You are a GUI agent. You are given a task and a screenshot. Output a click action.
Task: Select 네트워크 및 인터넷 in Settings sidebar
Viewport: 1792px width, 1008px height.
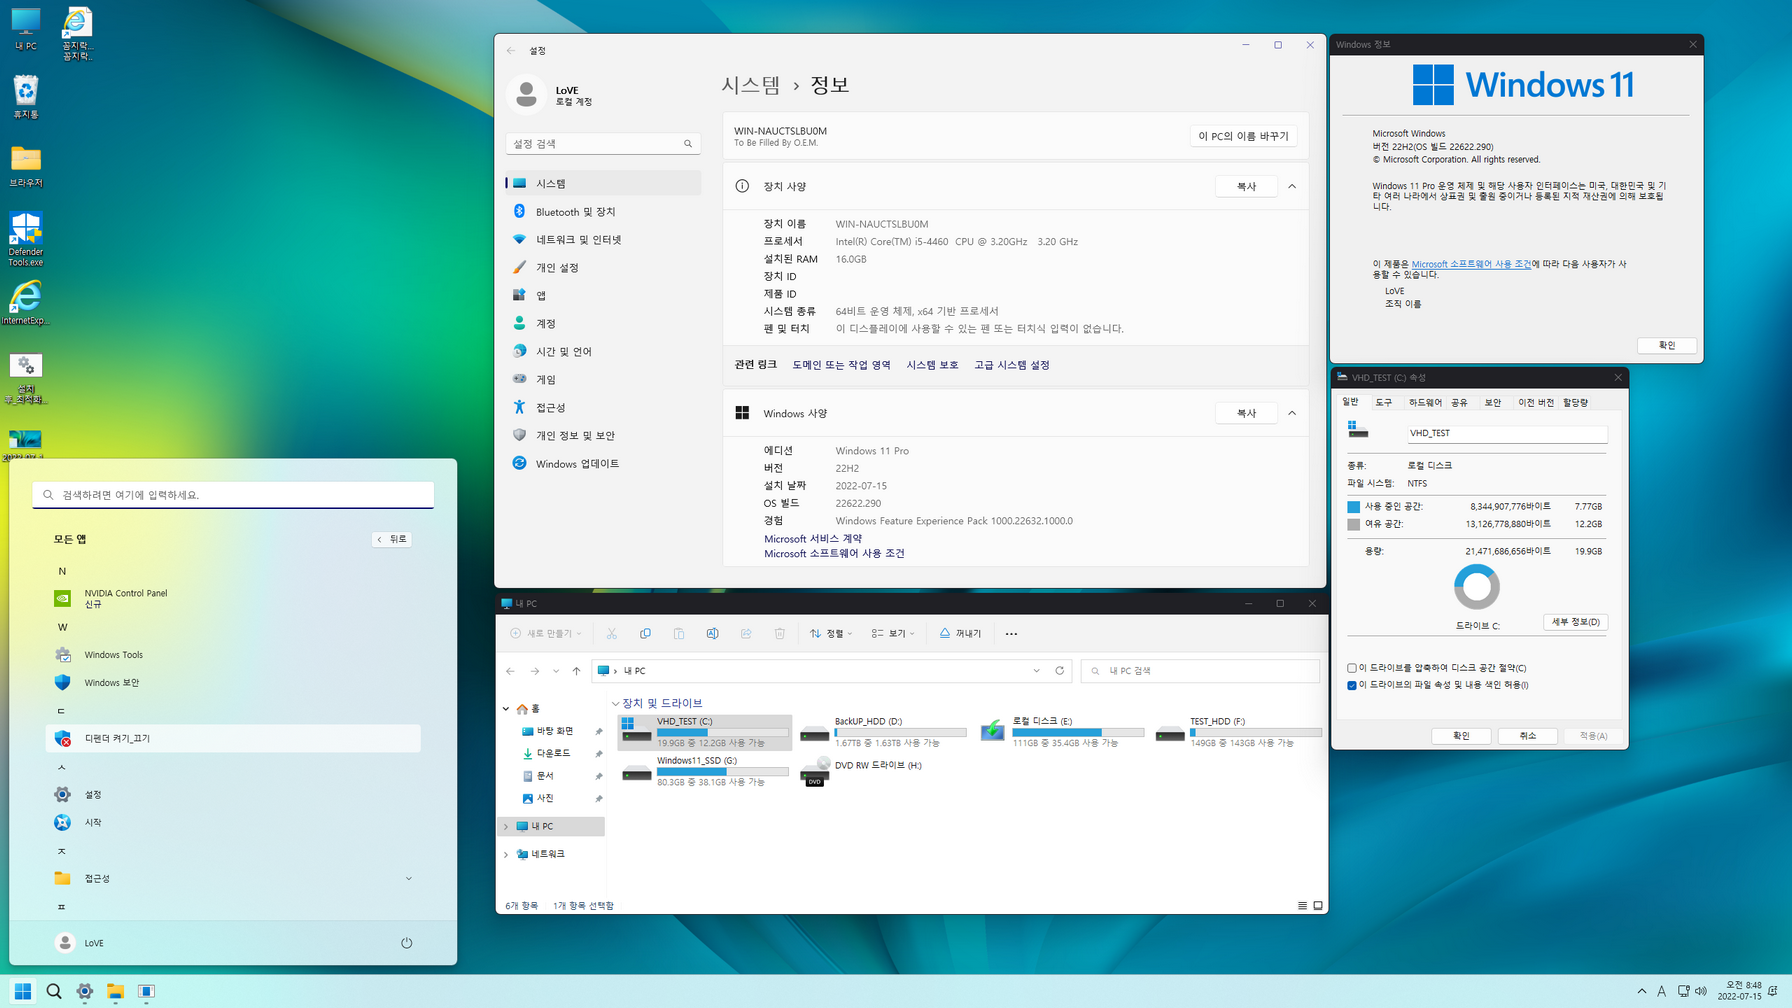(x=603, y=240)
